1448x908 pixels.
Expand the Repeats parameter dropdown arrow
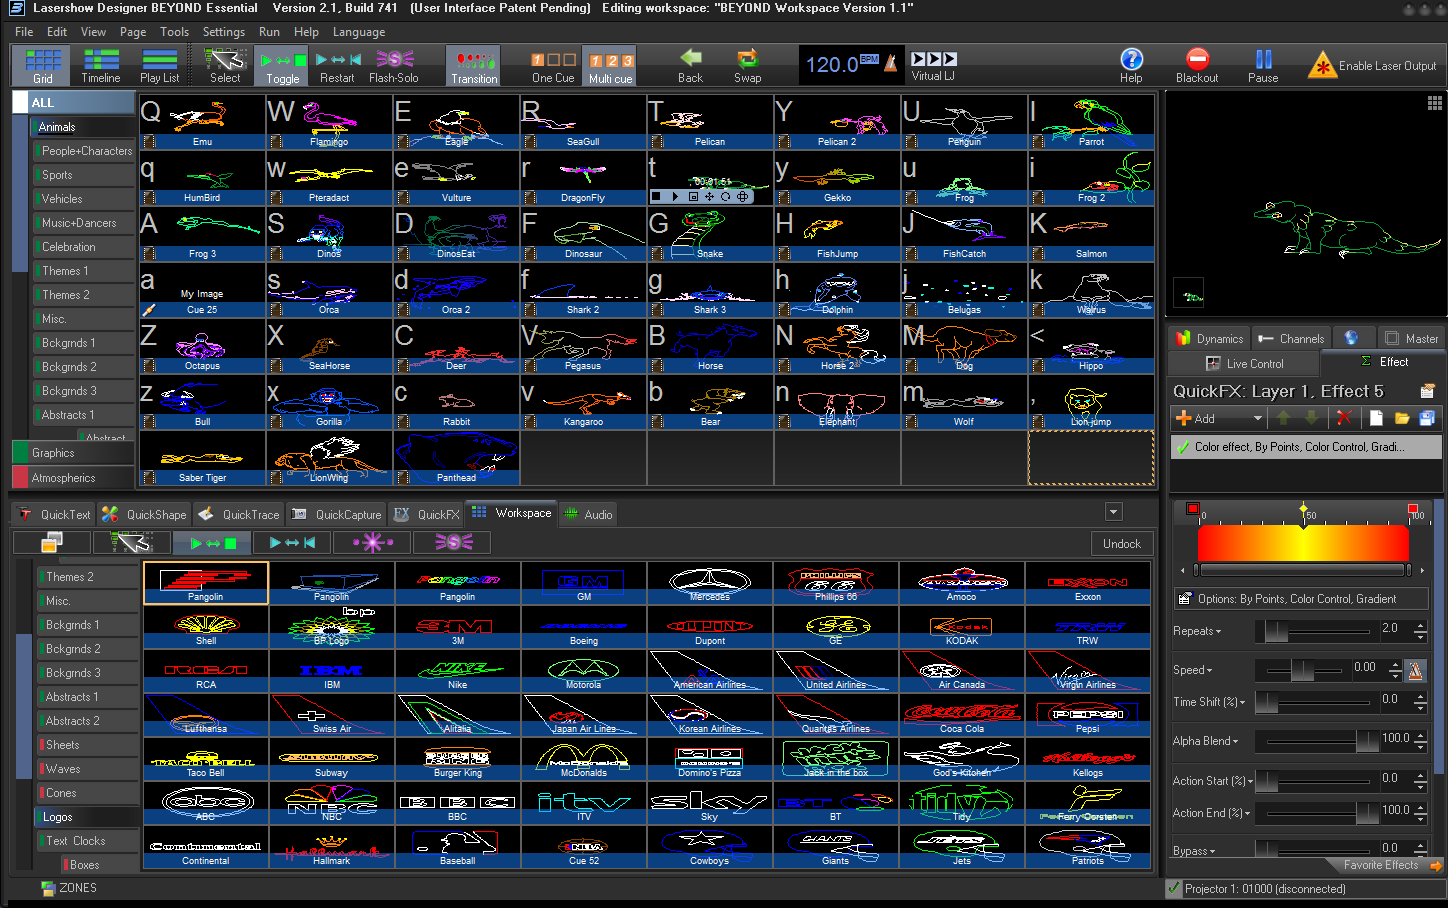click(x=1219, y=632)
